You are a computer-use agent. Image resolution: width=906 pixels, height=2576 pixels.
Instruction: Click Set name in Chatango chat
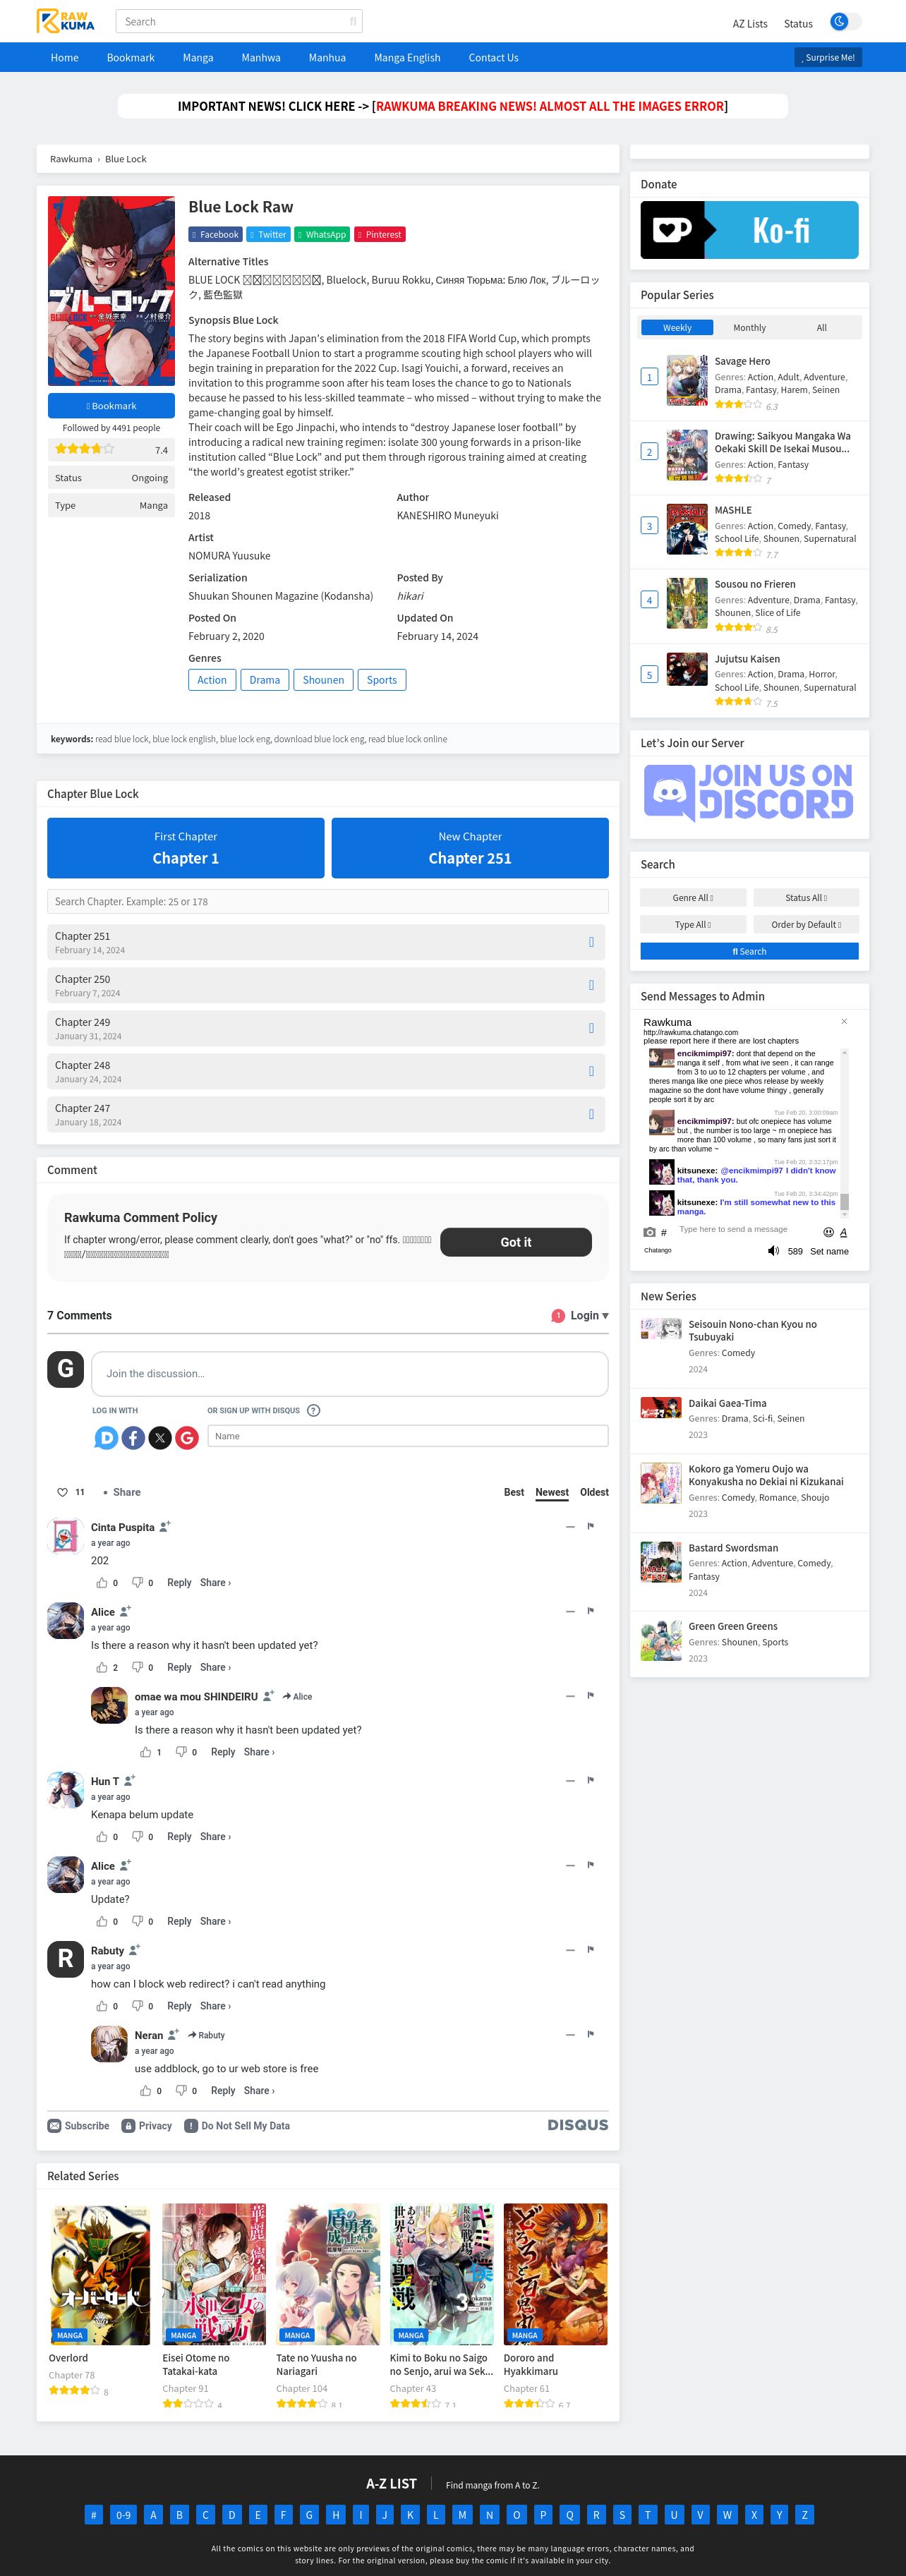[x=829, y=1251]
